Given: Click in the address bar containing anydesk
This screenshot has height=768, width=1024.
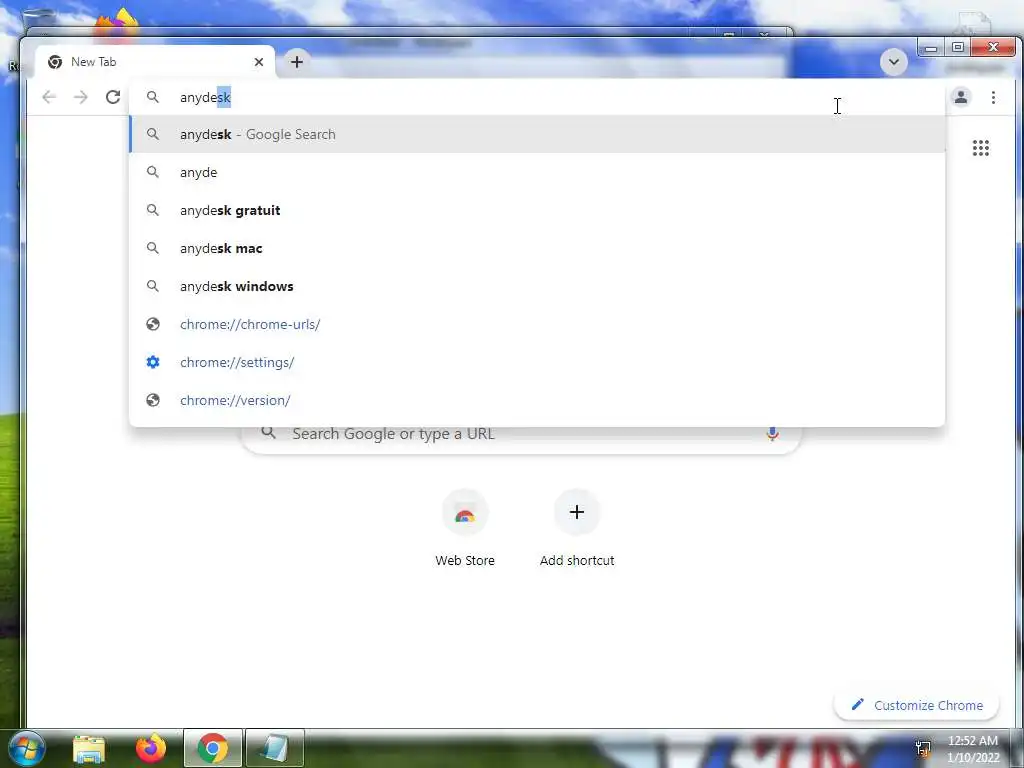Looking at the screenshot, I should pos(537,97).
